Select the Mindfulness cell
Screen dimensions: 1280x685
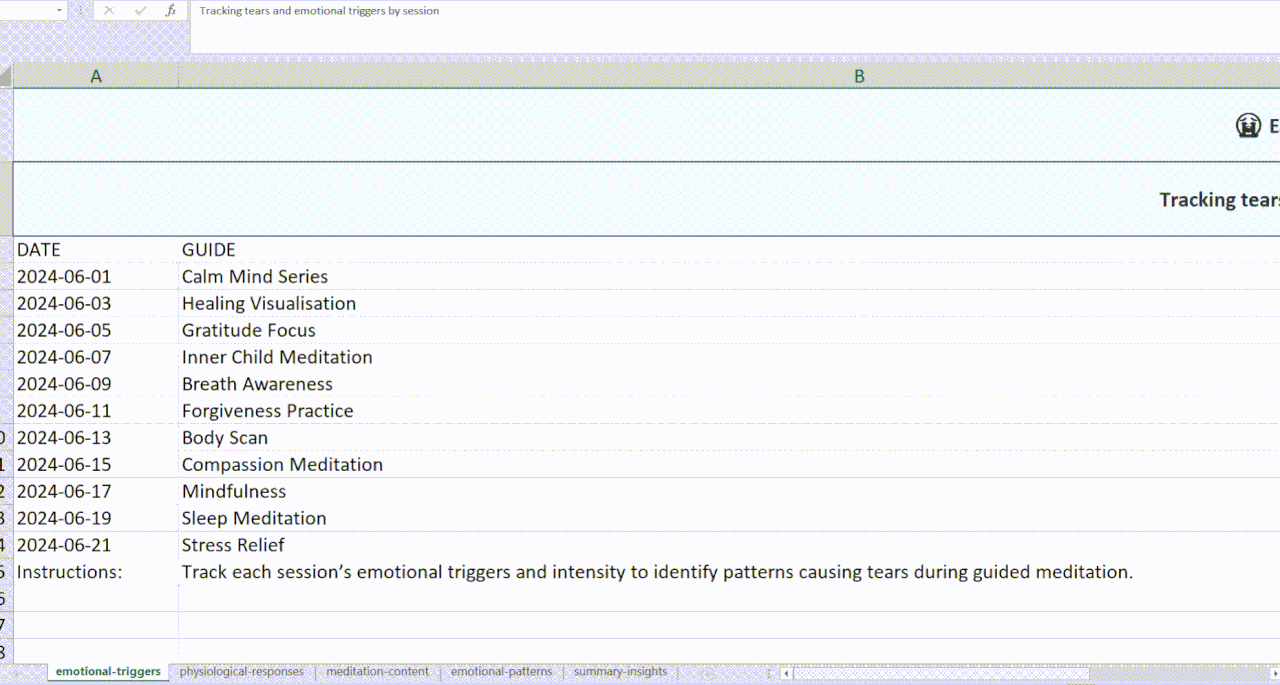[x=729, y=492]
